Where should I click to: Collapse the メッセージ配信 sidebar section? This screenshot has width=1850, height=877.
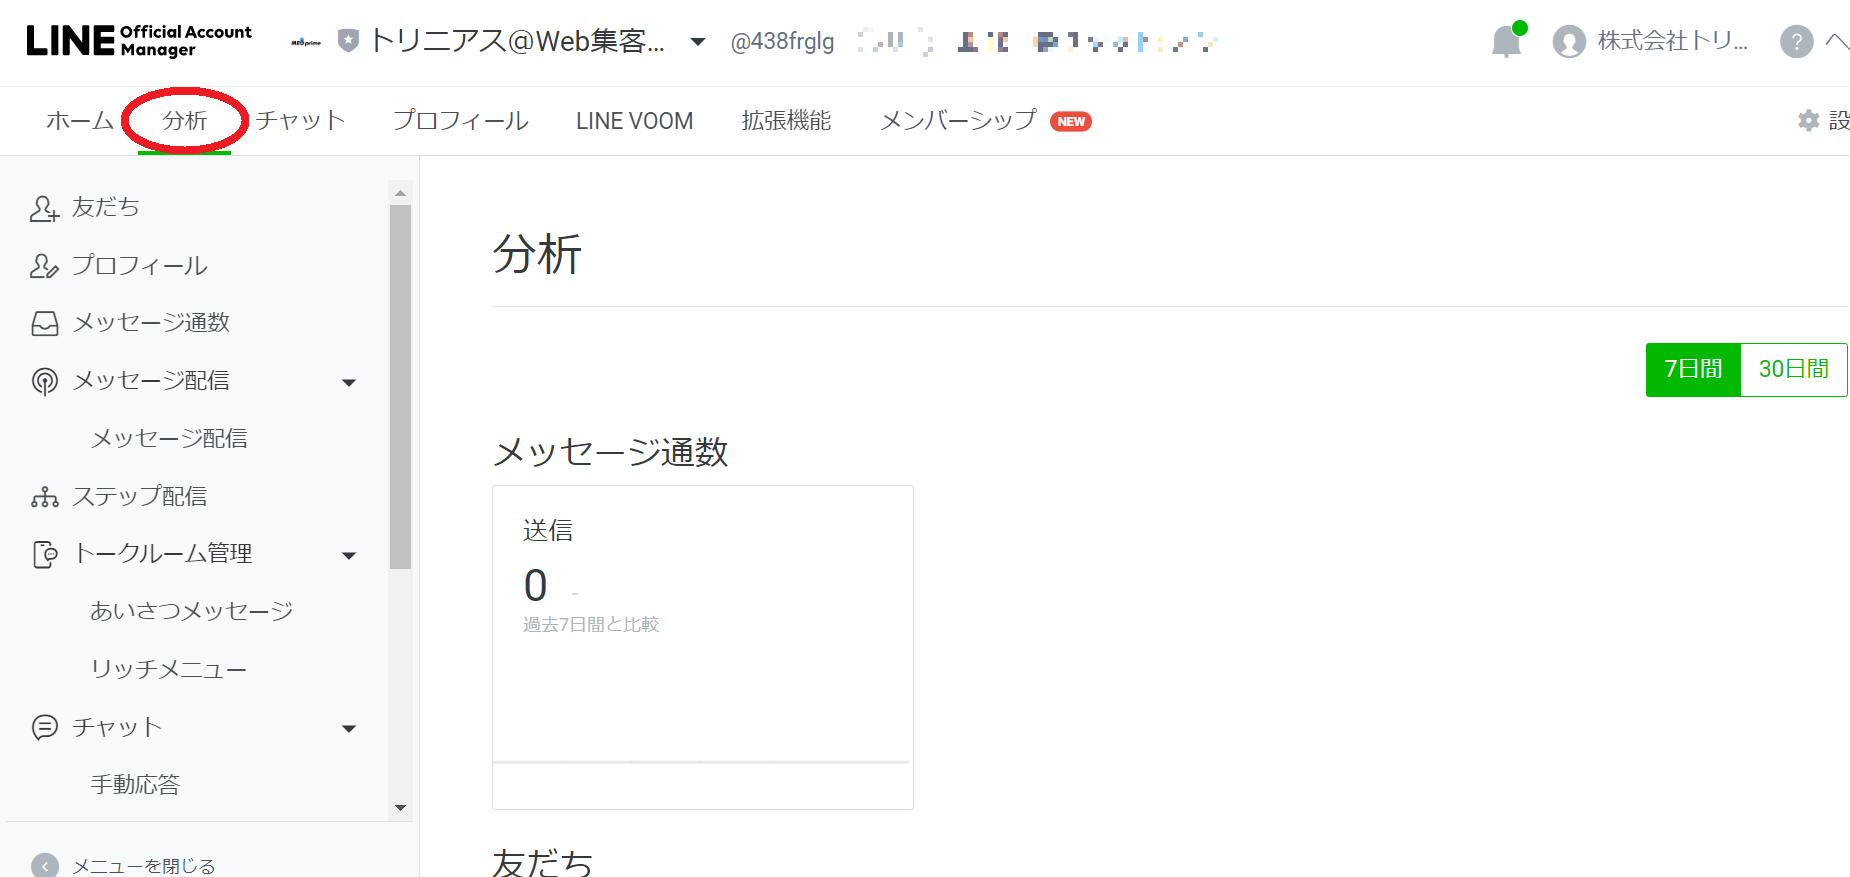[349, 382]
